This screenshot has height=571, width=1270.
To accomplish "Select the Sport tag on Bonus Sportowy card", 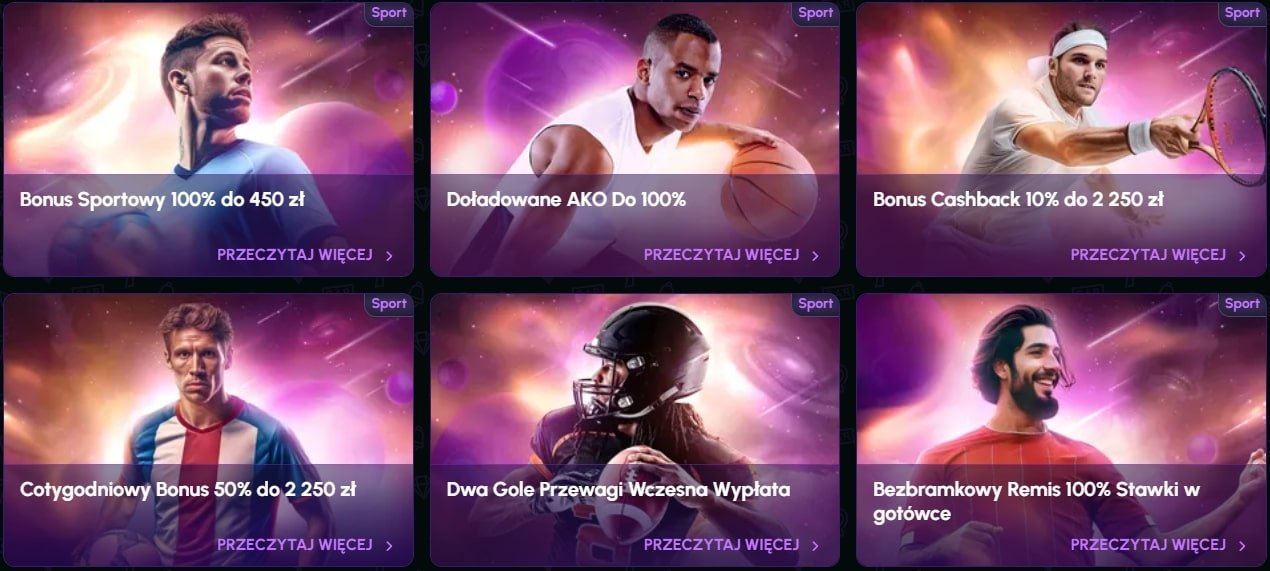I will coord(389,13).
